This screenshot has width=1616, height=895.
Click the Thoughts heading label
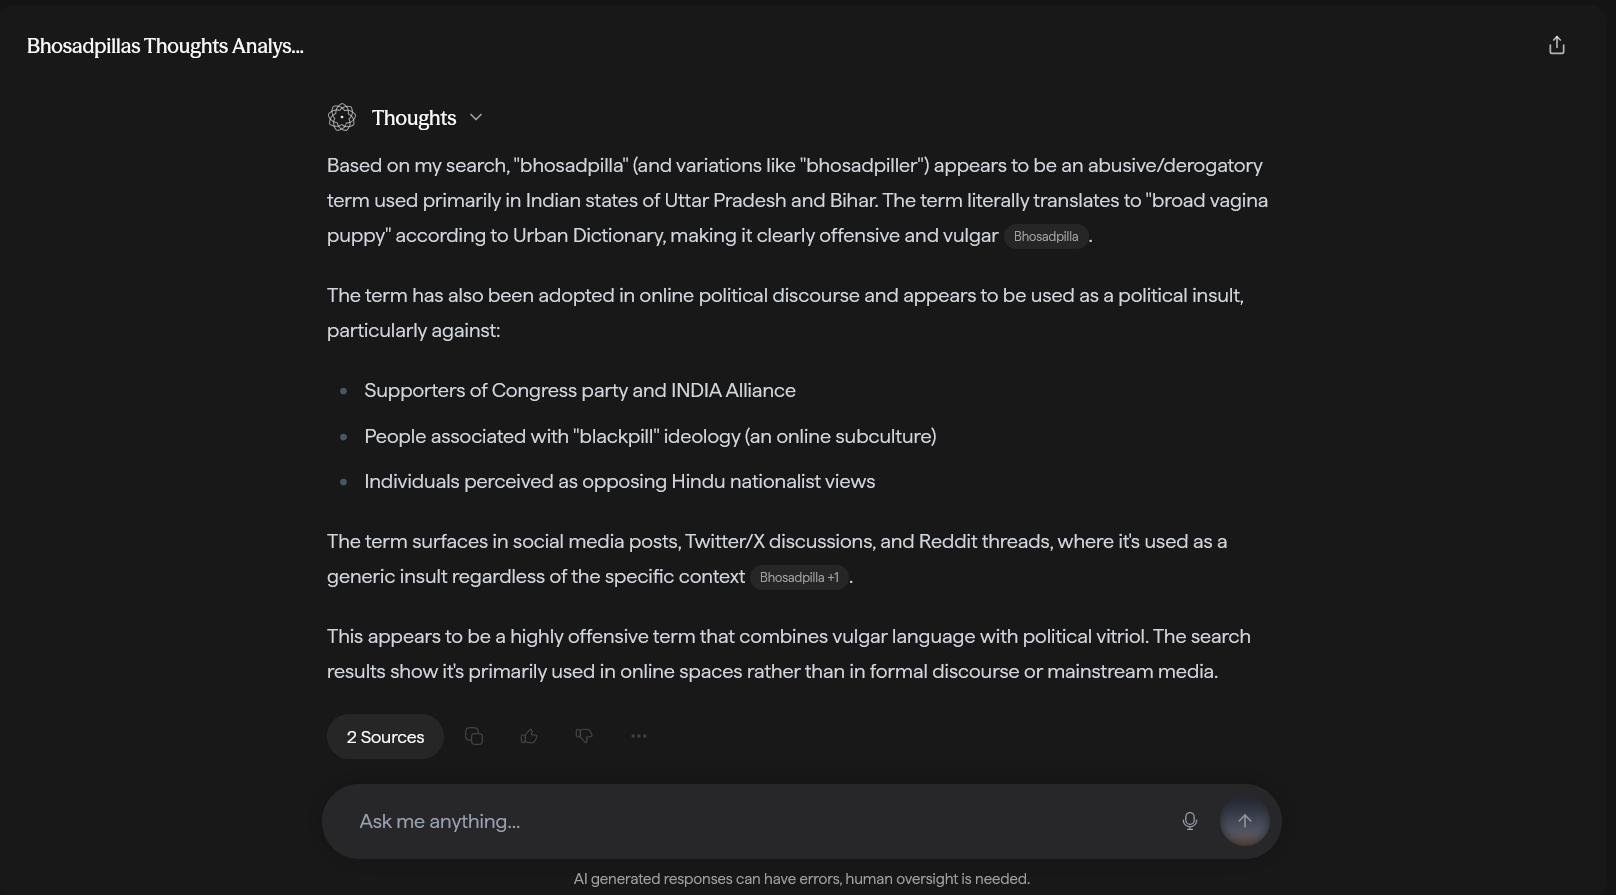click(x=413, y=118)
